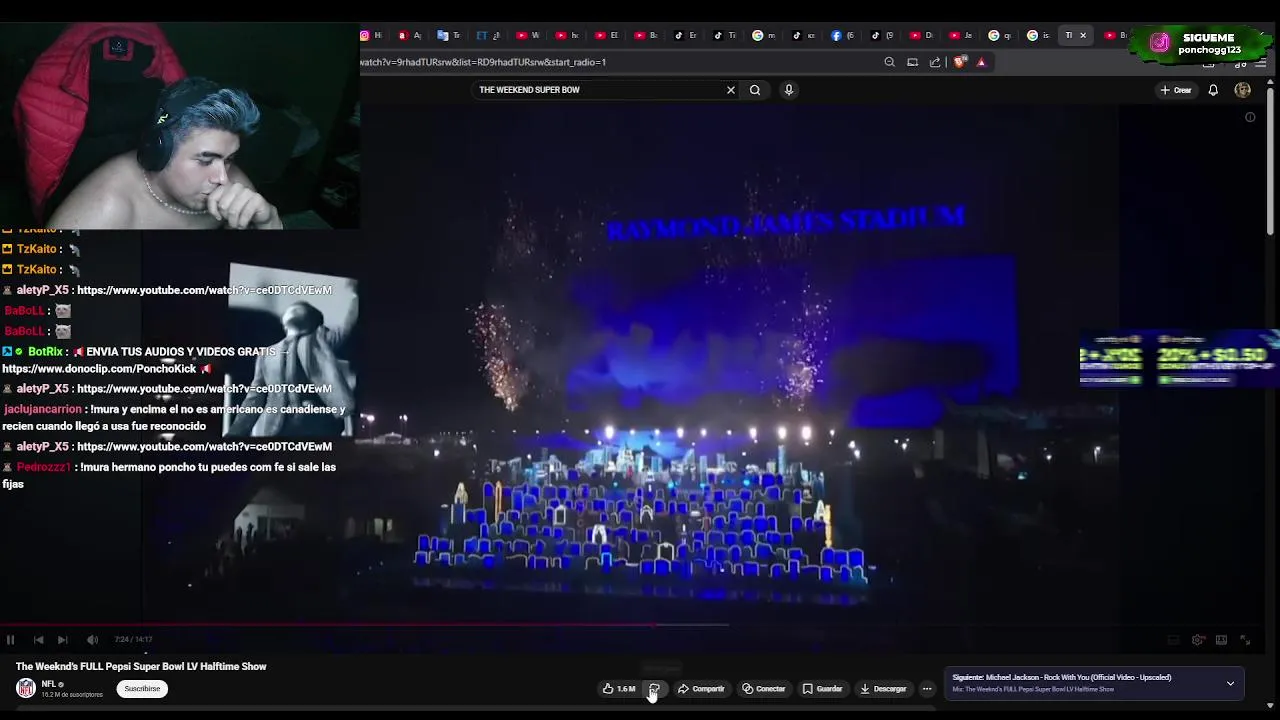Dislike the halftime show video
Screen dimensions: 1280x720
point(654,689)
